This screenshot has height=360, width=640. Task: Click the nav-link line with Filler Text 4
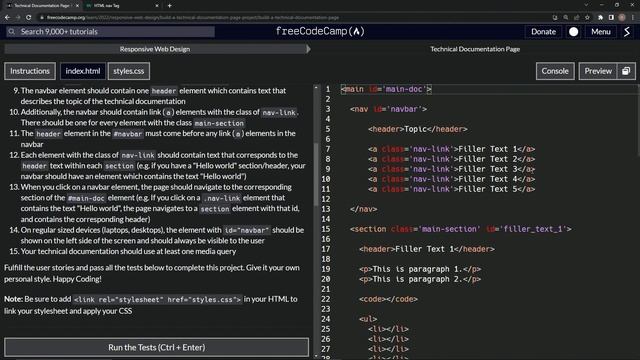tap(451, 179)
